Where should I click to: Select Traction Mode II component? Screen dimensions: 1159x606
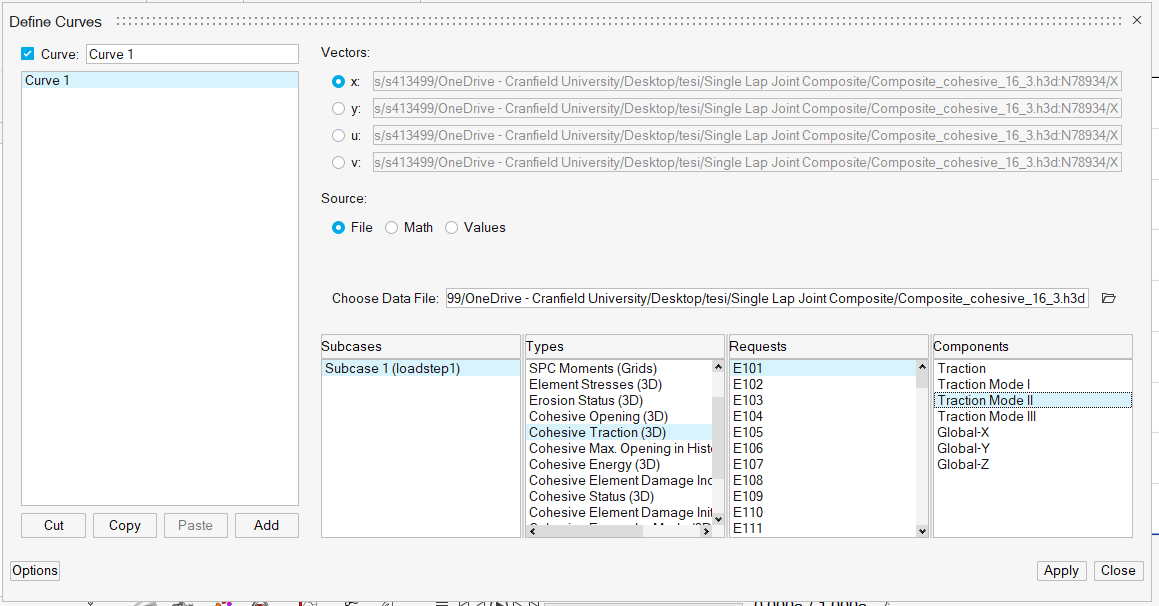click(x=1033, y=401)
